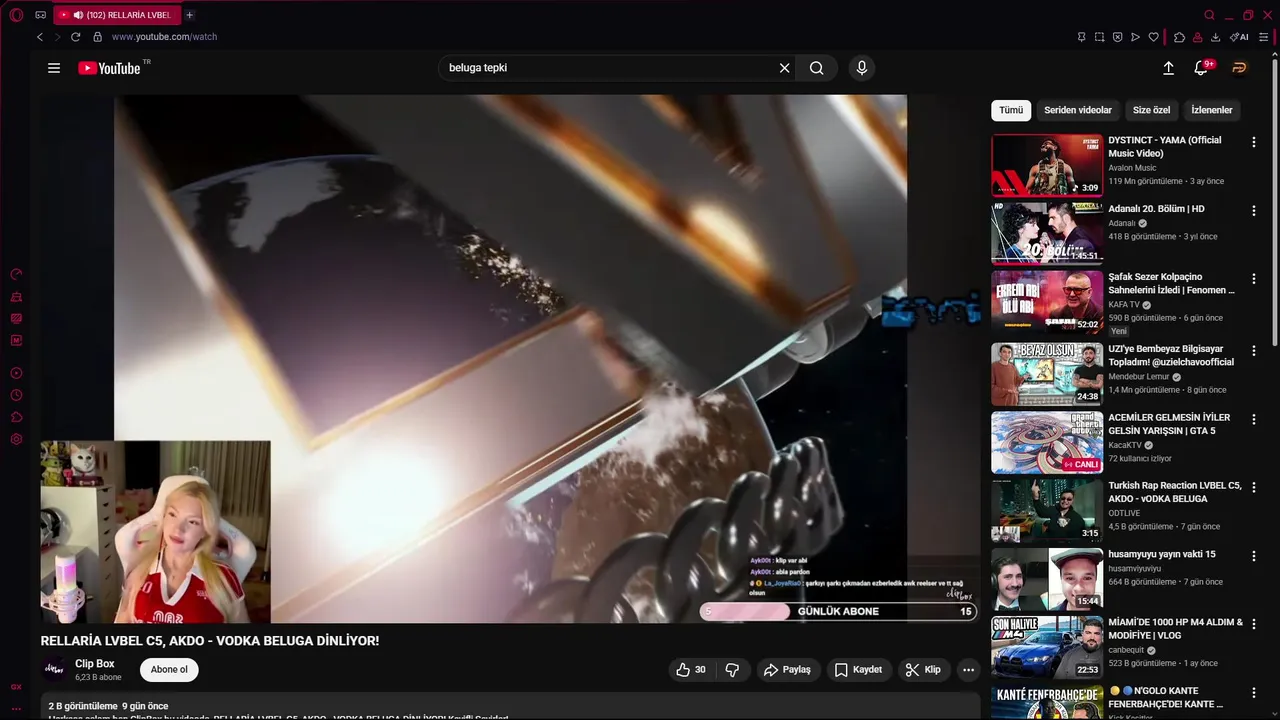Viewport: 1280px width, 720px height.
Task: Open Adanalı 20. Bölüm thumbnail
Action: coord(1047,233)
